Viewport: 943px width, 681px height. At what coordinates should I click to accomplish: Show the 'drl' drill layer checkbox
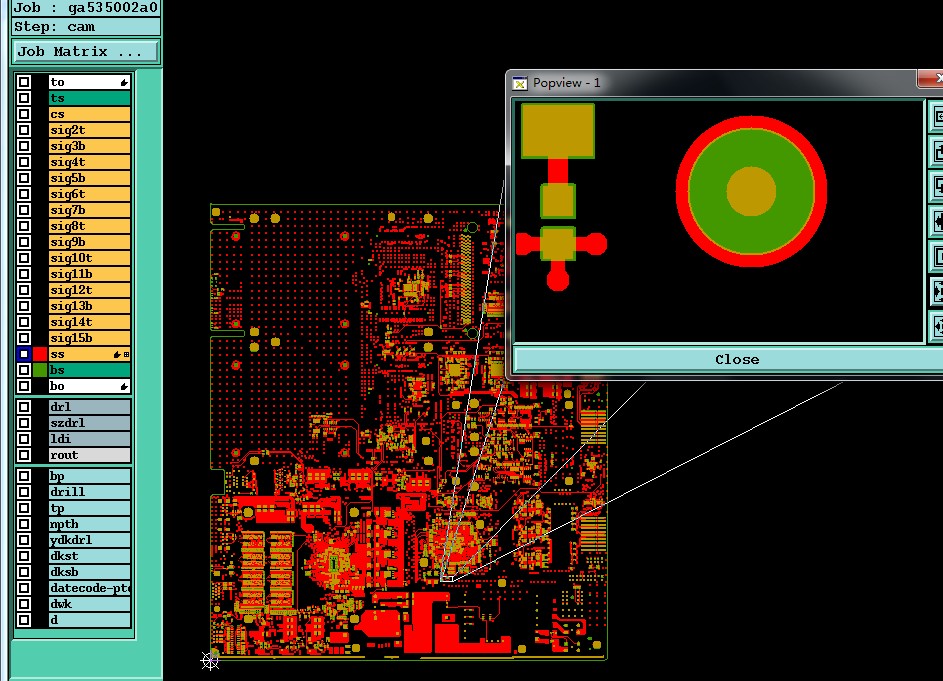coord(23,407)
